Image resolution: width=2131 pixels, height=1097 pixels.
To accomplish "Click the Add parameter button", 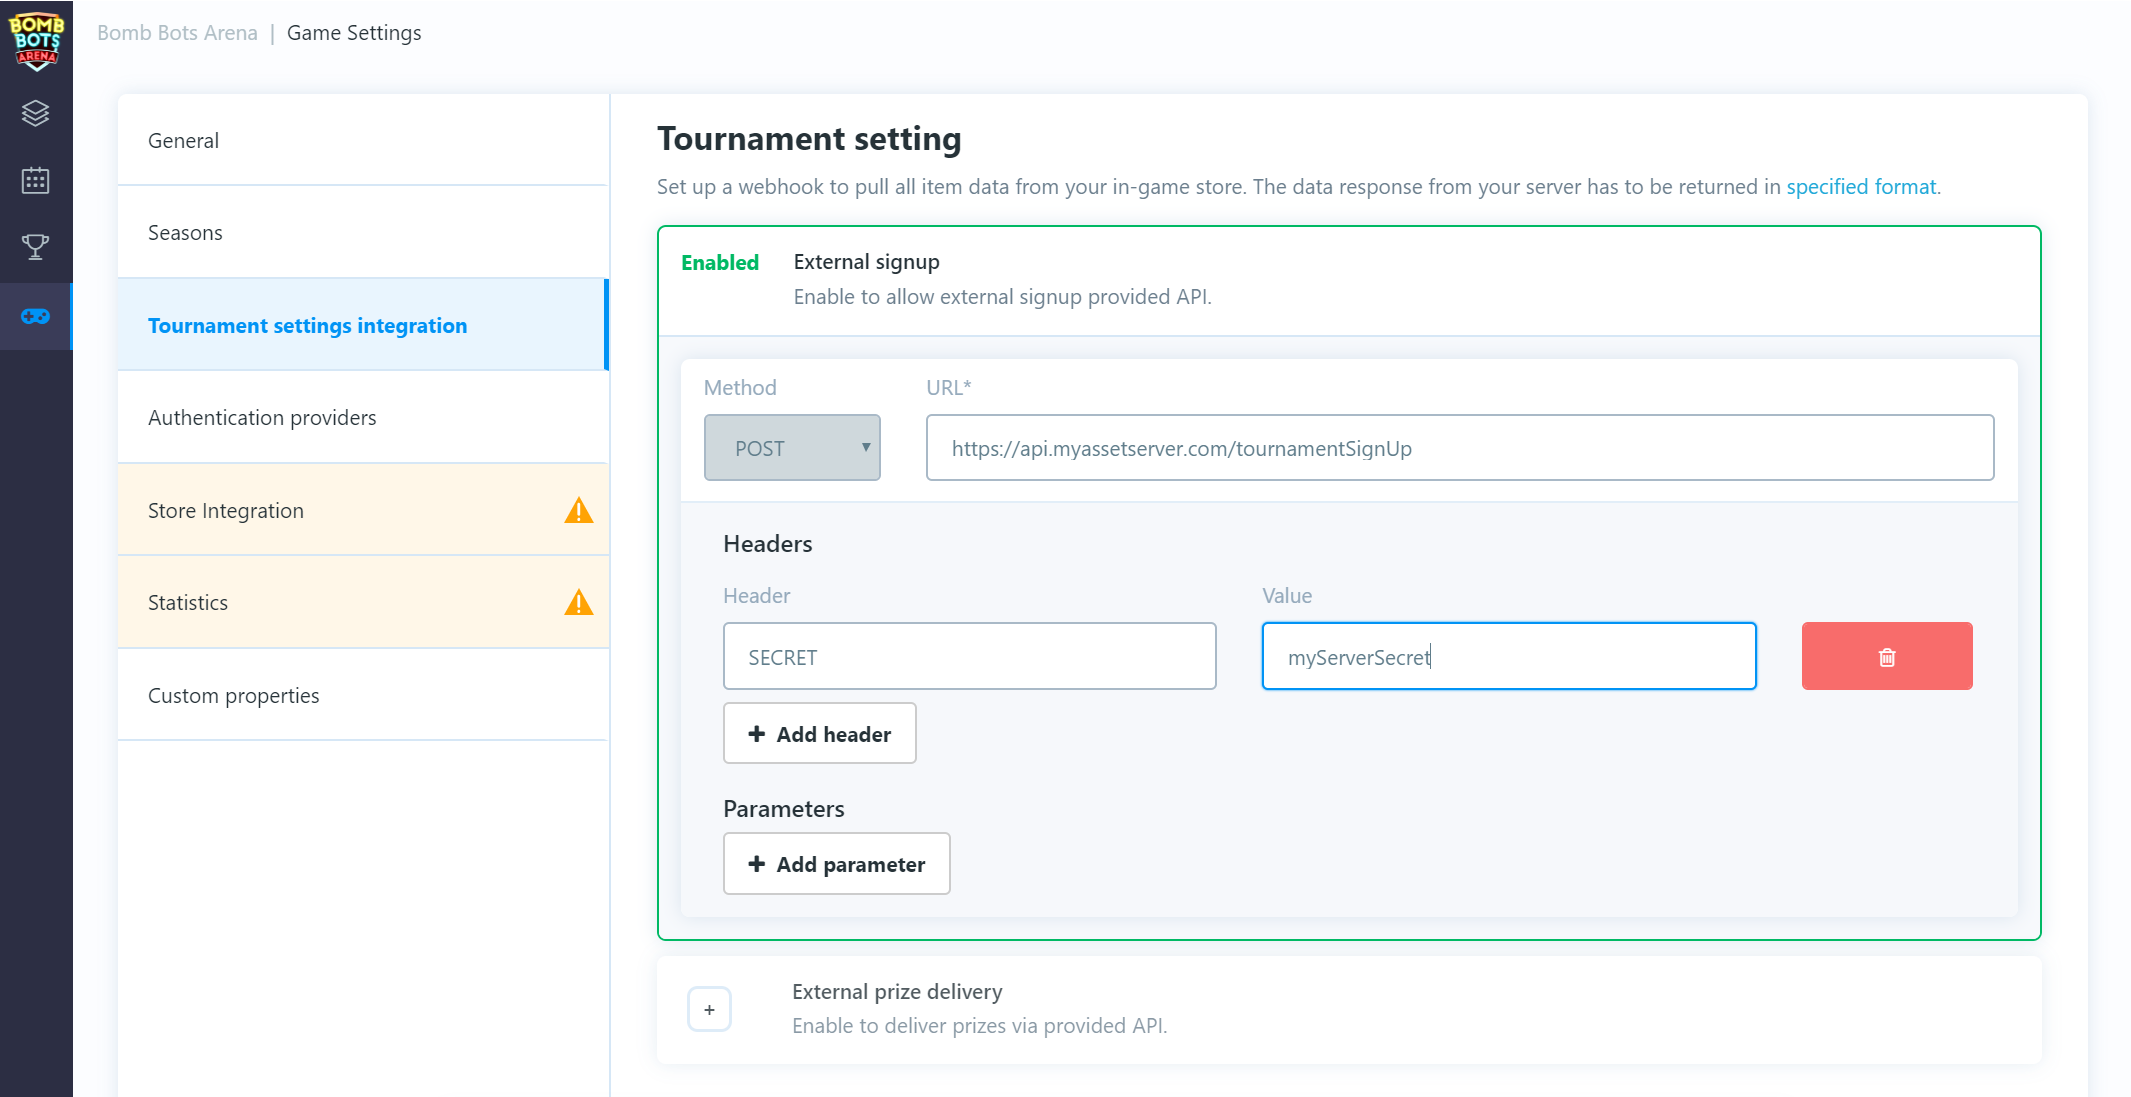I will [837, 863].
